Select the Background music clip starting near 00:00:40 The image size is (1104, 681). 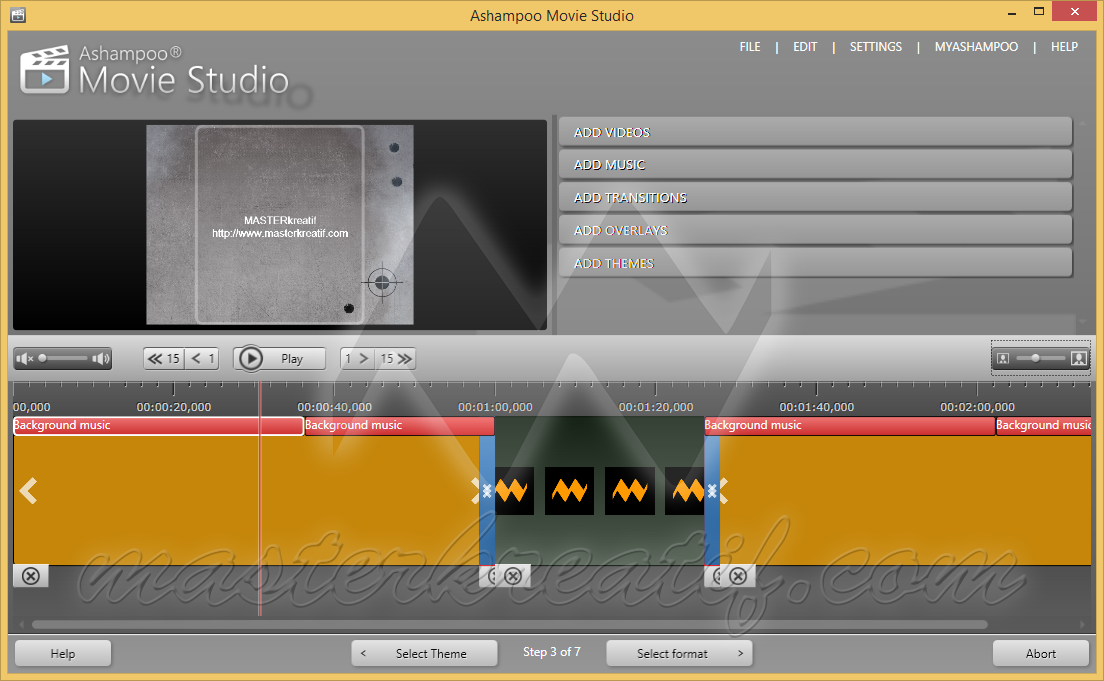click(399, 425)
